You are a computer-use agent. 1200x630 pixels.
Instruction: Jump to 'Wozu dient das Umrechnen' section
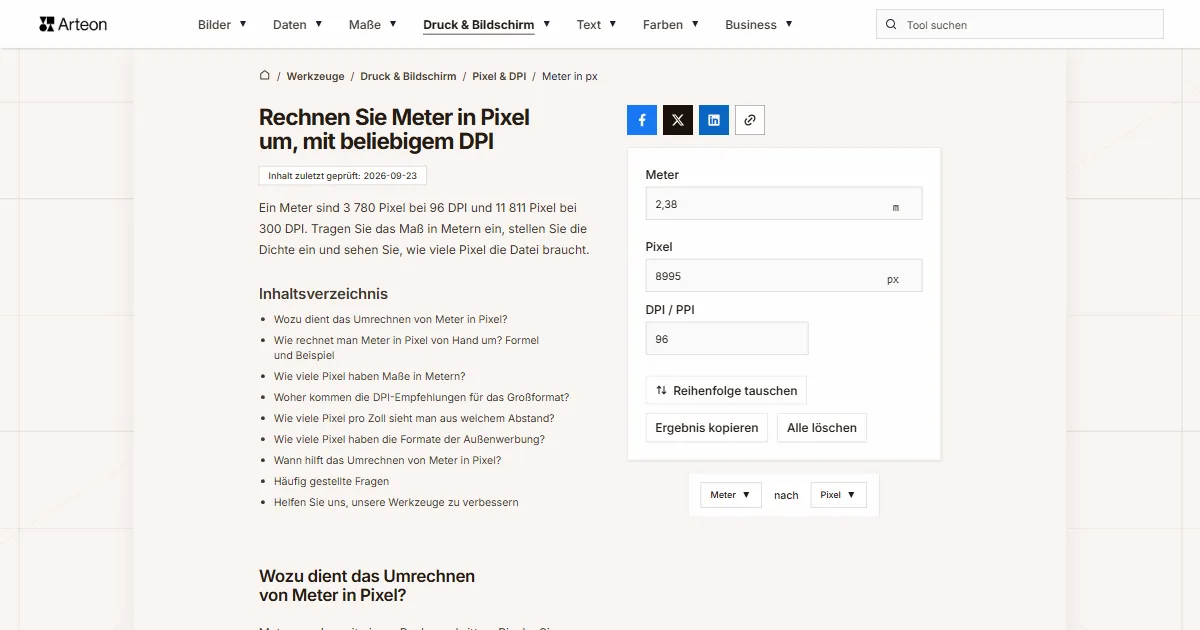coord(391,320)
